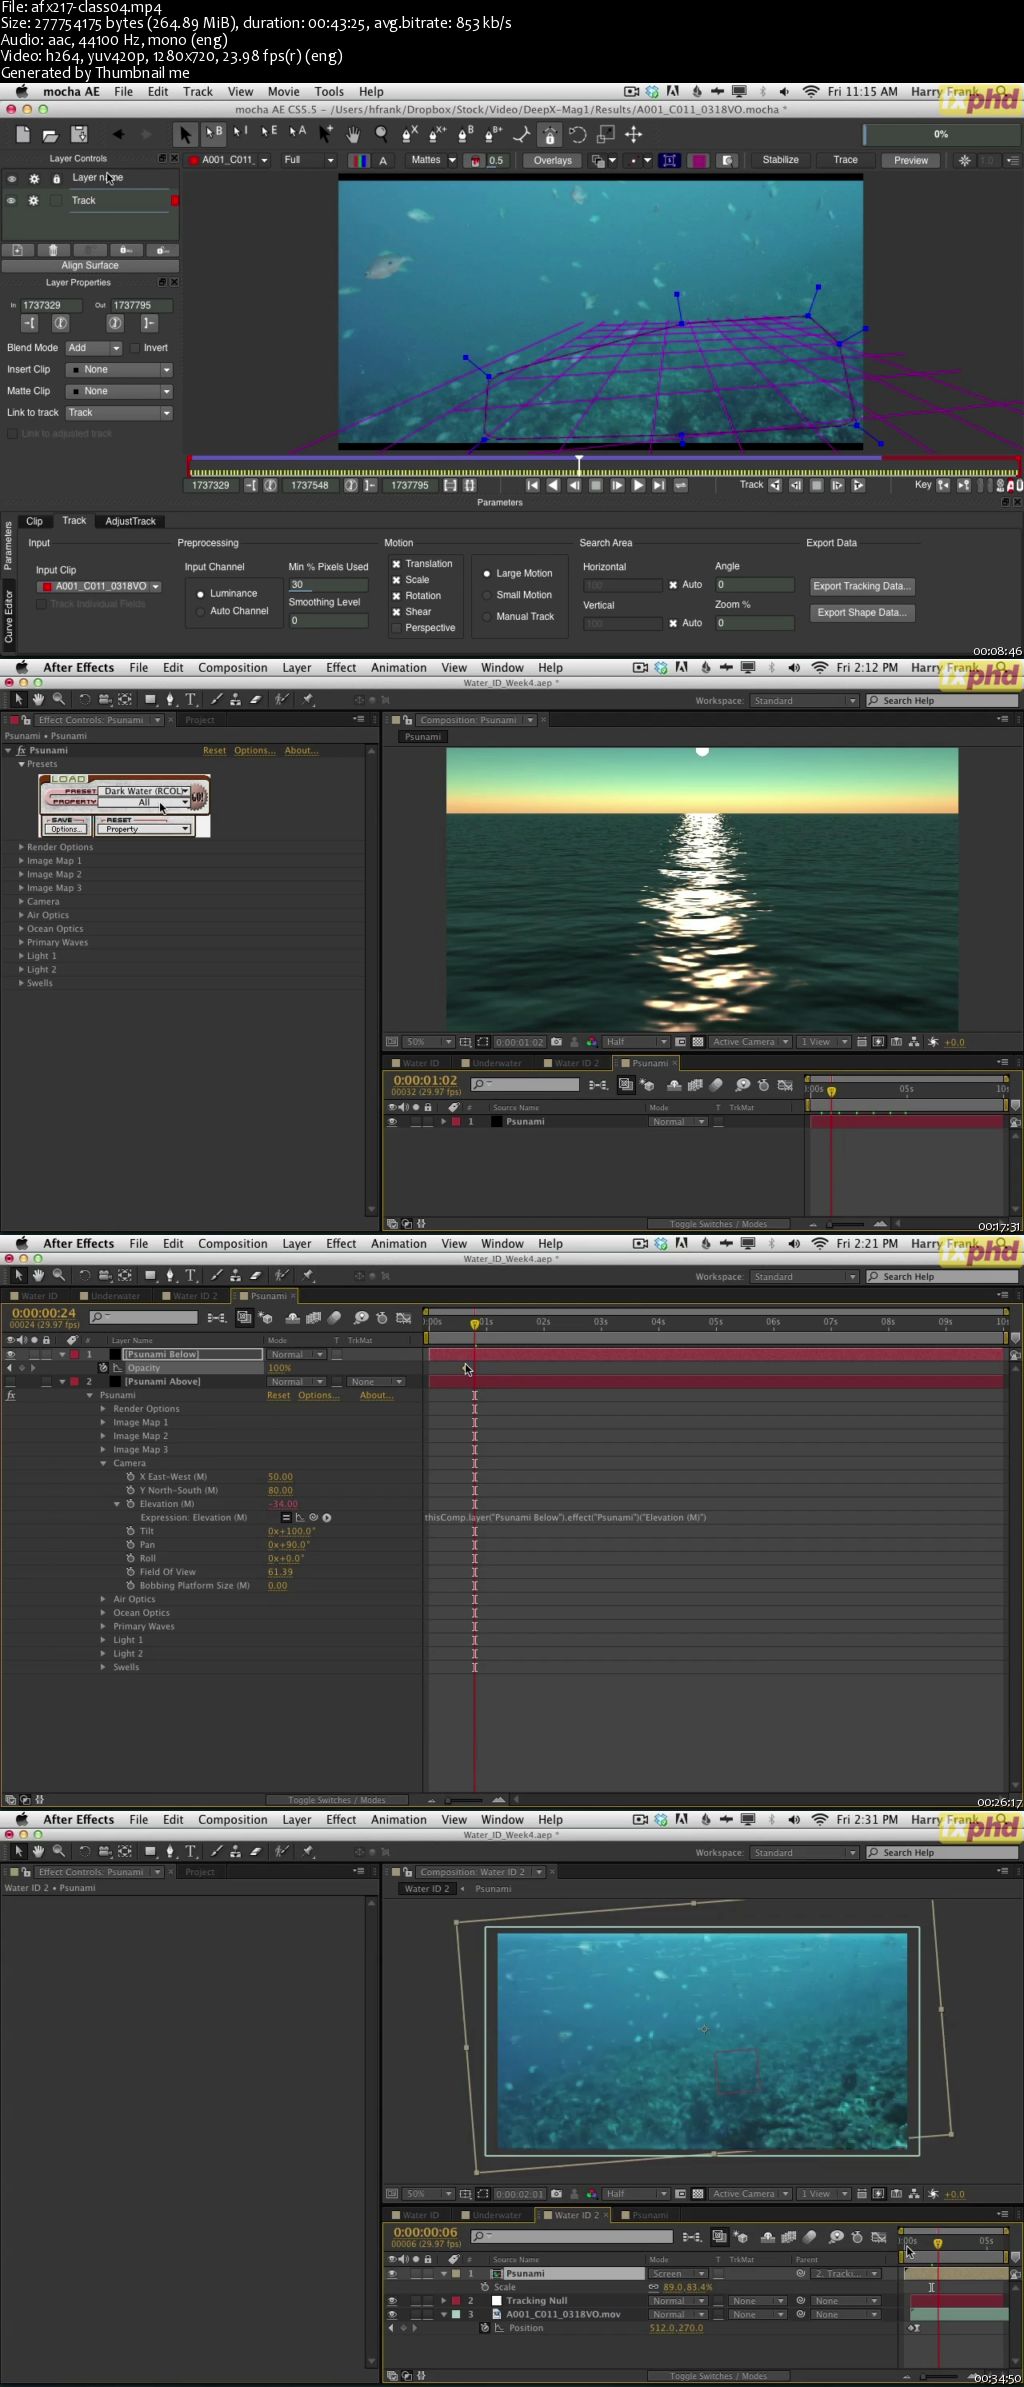The height and width of the screenshot is (2387, 1024).
Task: Click the Trace button in mocha view bar
Action: [846, 160]
